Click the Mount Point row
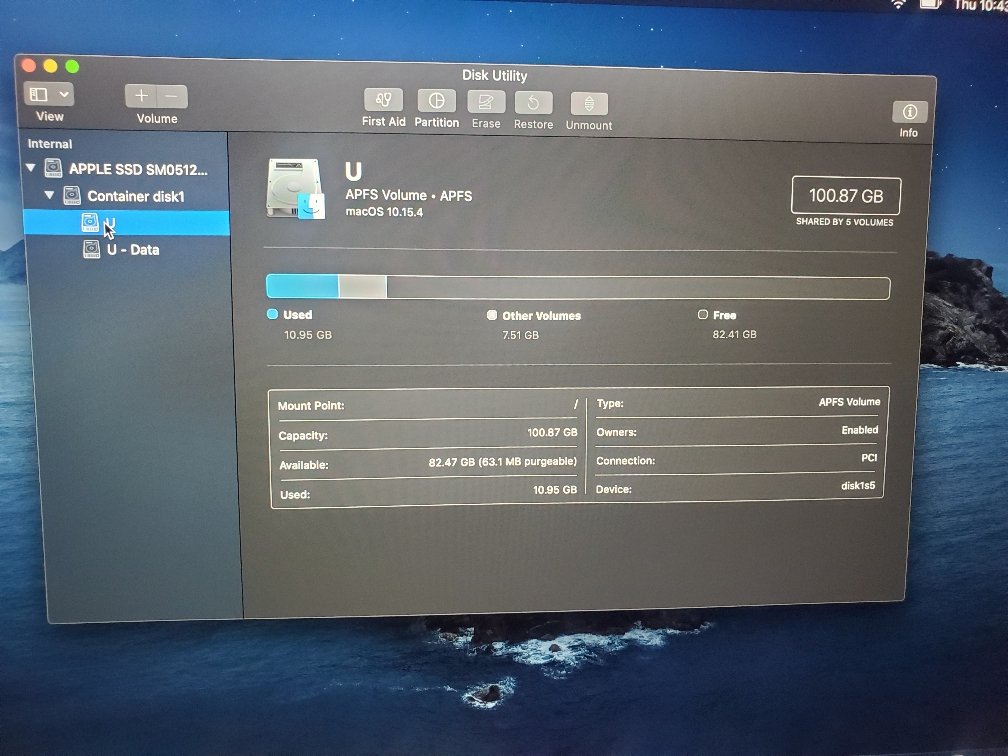Image resolution: width=1008 pixels, height=756 pixels. [428, 405]
